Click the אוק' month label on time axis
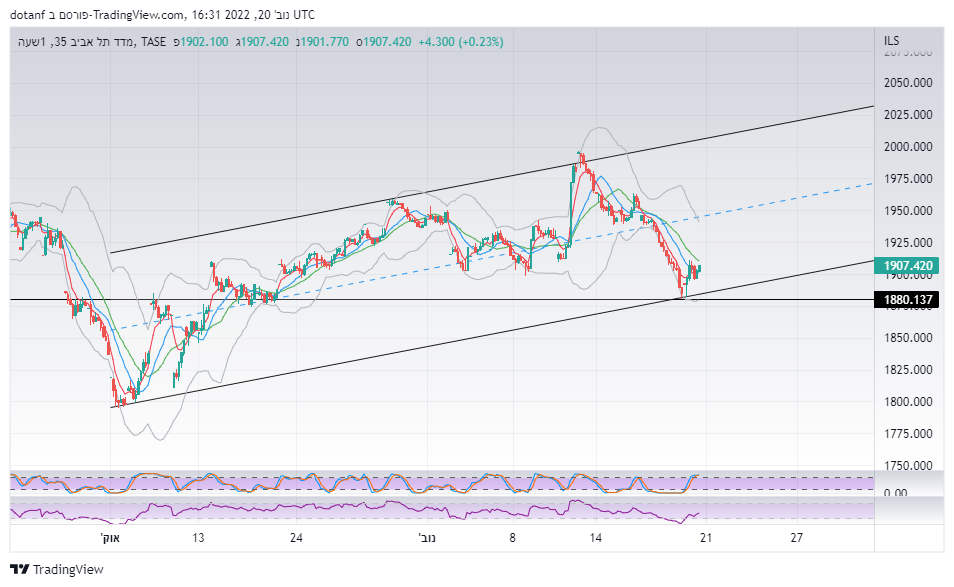Viewport: 954px width, 587px height. pyautogui.click(x=110, y=538)
